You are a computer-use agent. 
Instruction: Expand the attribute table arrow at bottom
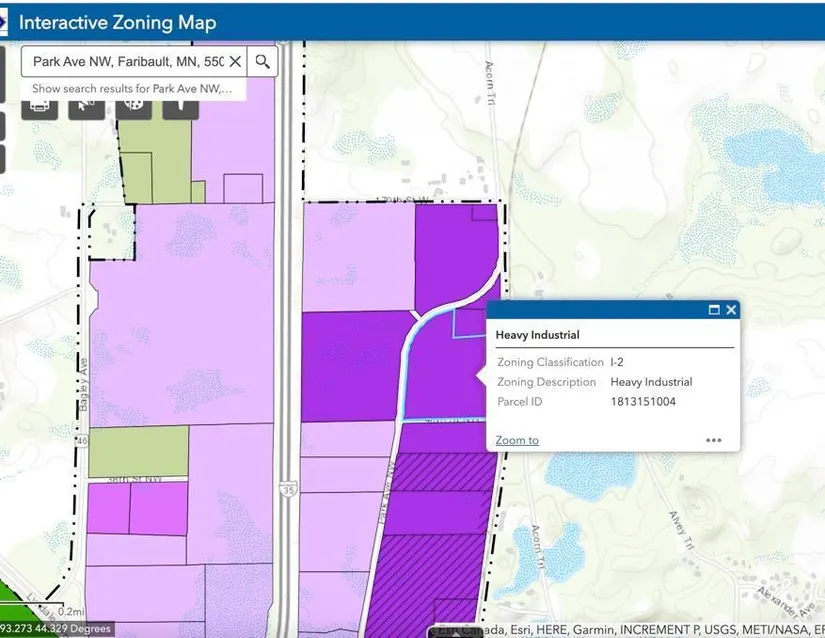tap(455, 633)
